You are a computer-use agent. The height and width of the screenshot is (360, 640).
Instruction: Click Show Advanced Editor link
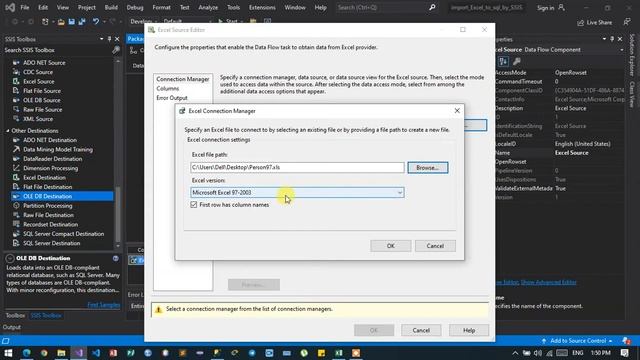(549, 282)
